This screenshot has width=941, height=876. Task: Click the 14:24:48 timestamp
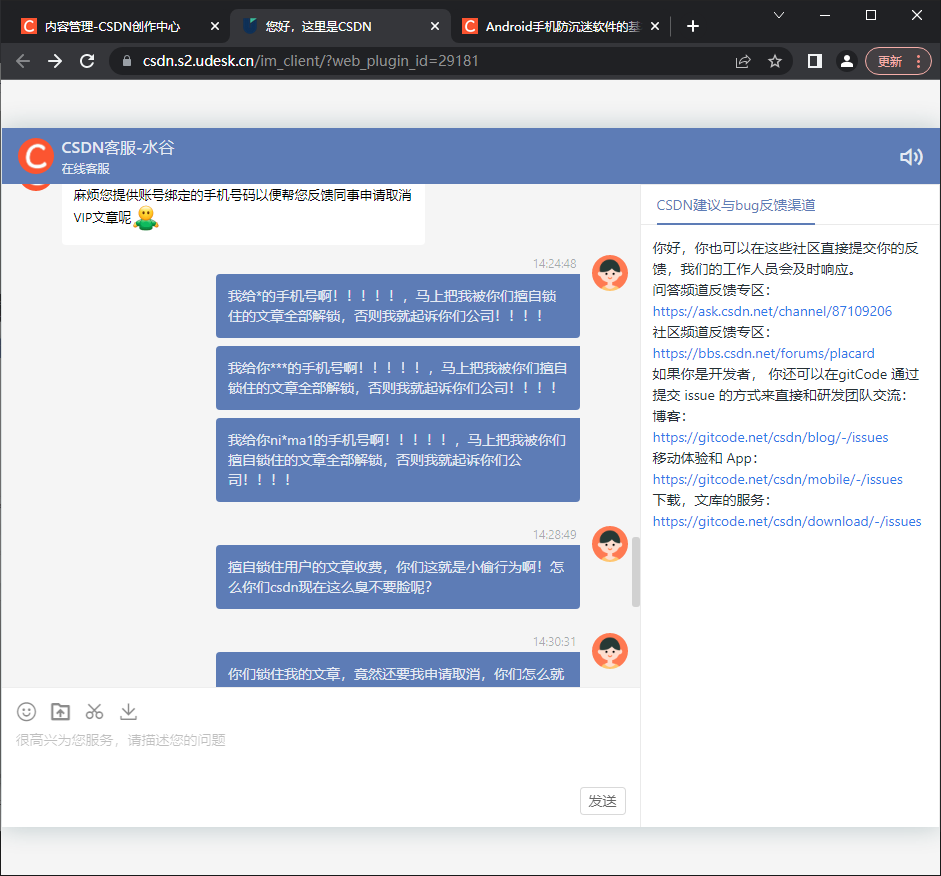click(555, 263)
